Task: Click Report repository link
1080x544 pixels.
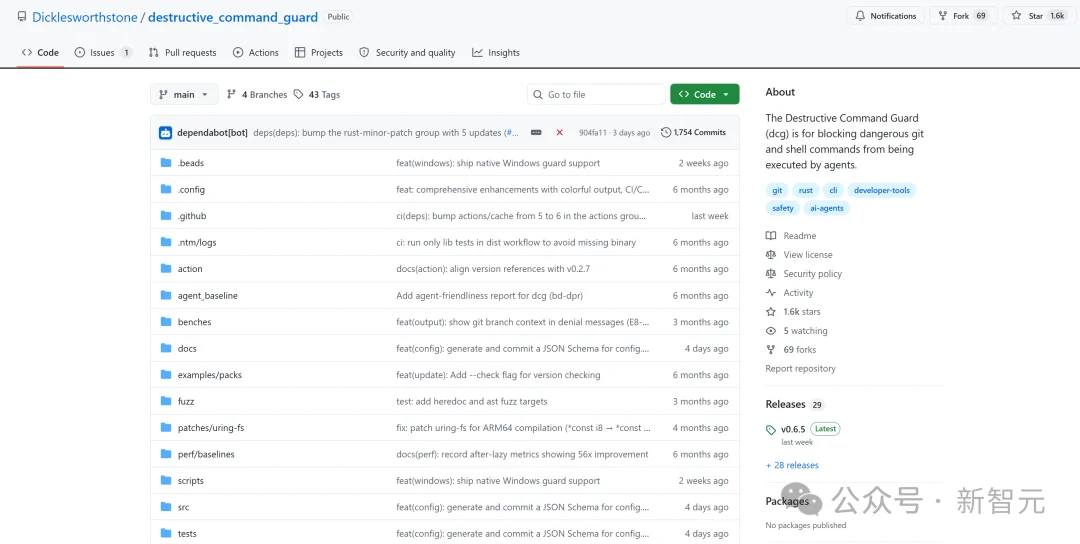Action: [x=800, y=368]
